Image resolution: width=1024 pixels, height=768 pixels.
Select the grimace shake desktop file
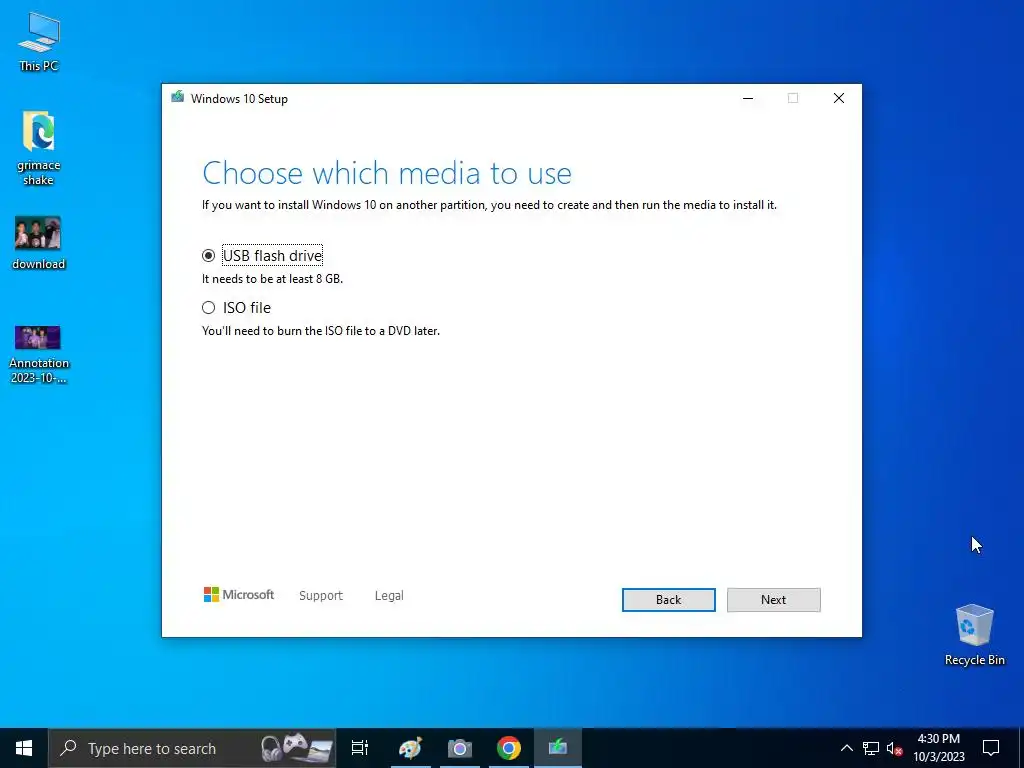click(x=39, y=148)
